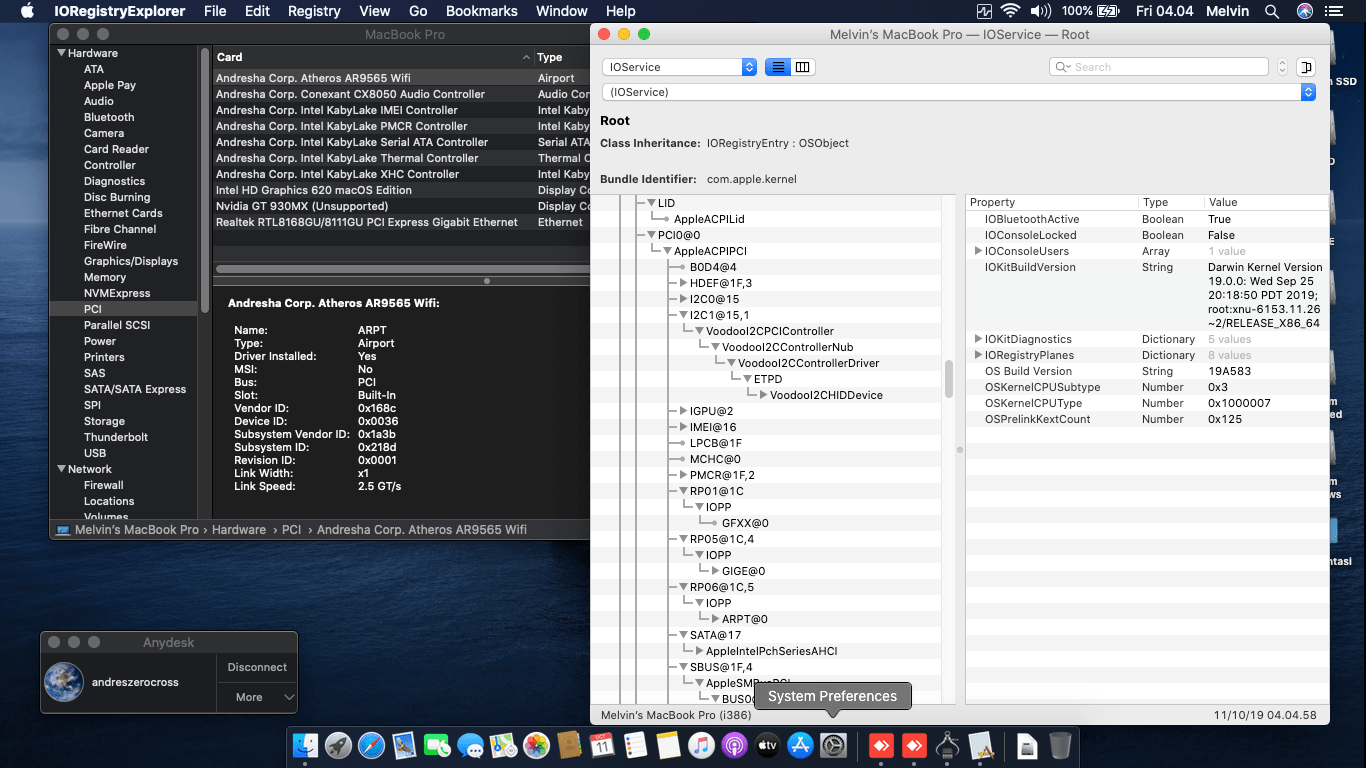Open Photos from the Dock
The width and height of the screenshot is (1366, 768).
click(536, 745)
